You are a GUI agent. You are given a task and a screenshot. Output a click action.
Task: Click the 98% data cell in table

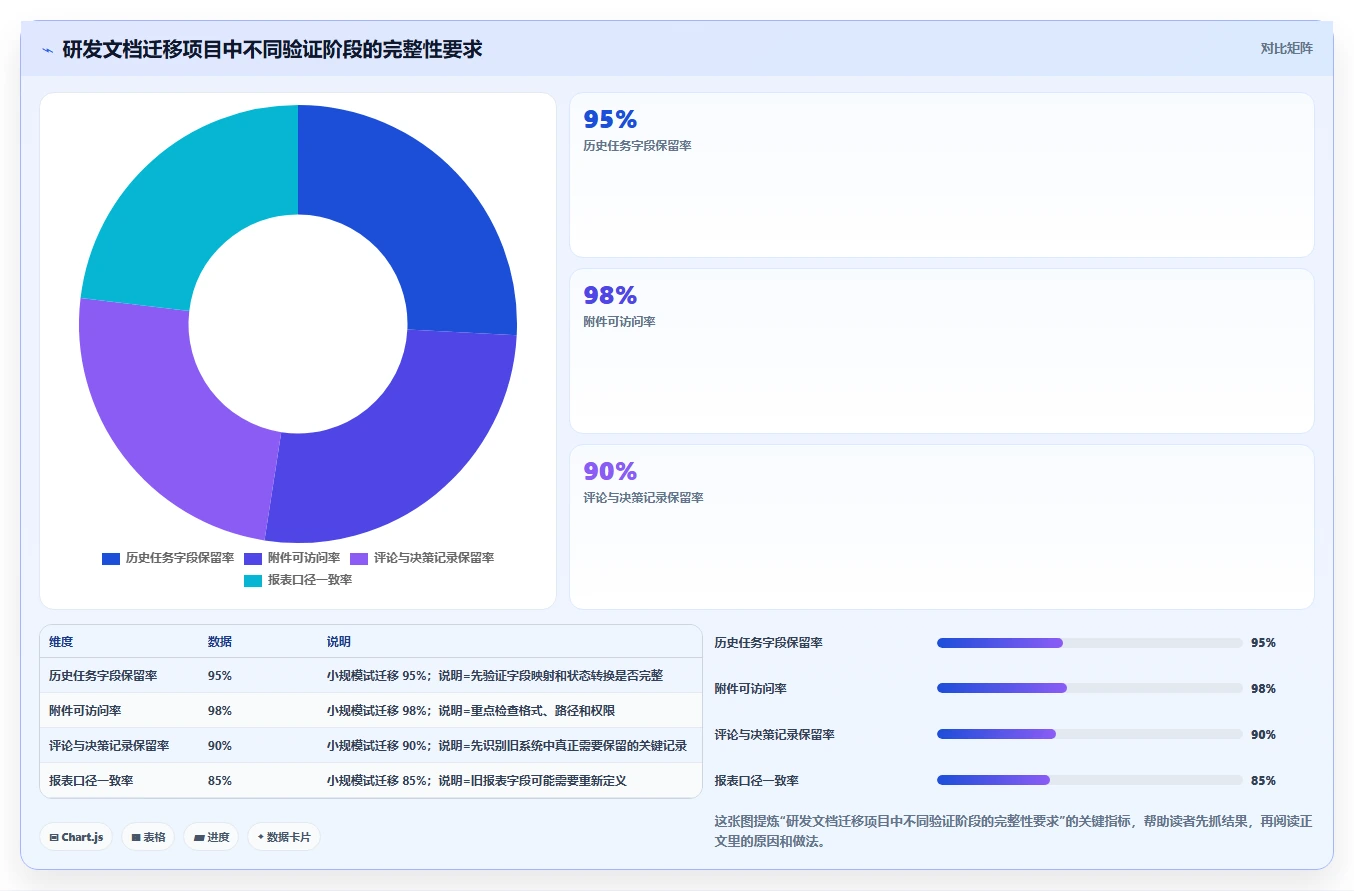(x=220, y=711)
